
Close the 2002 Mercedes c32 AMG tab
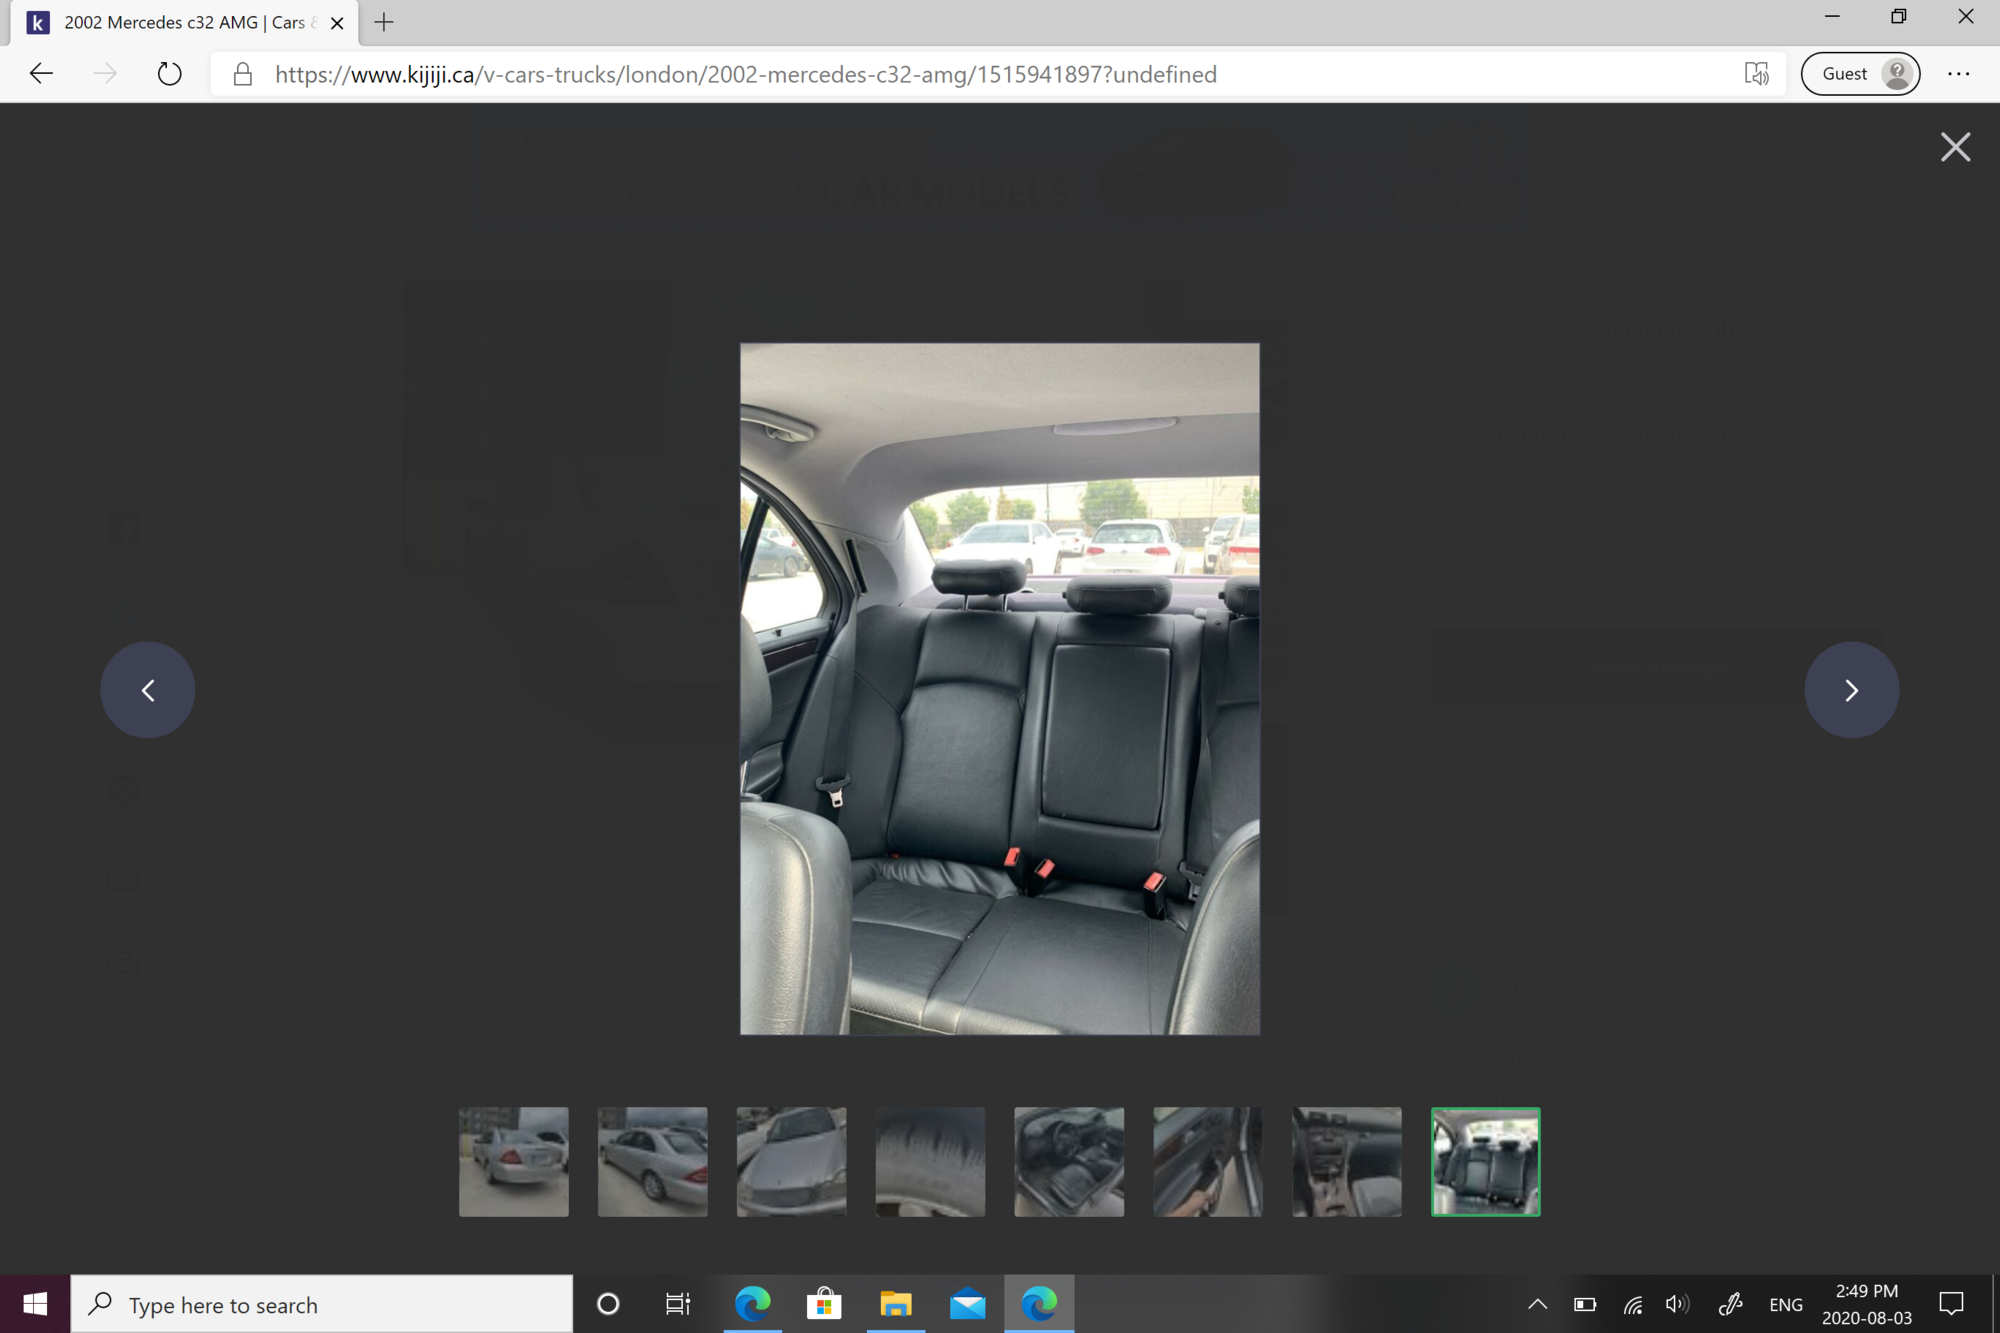coord(337,23)
